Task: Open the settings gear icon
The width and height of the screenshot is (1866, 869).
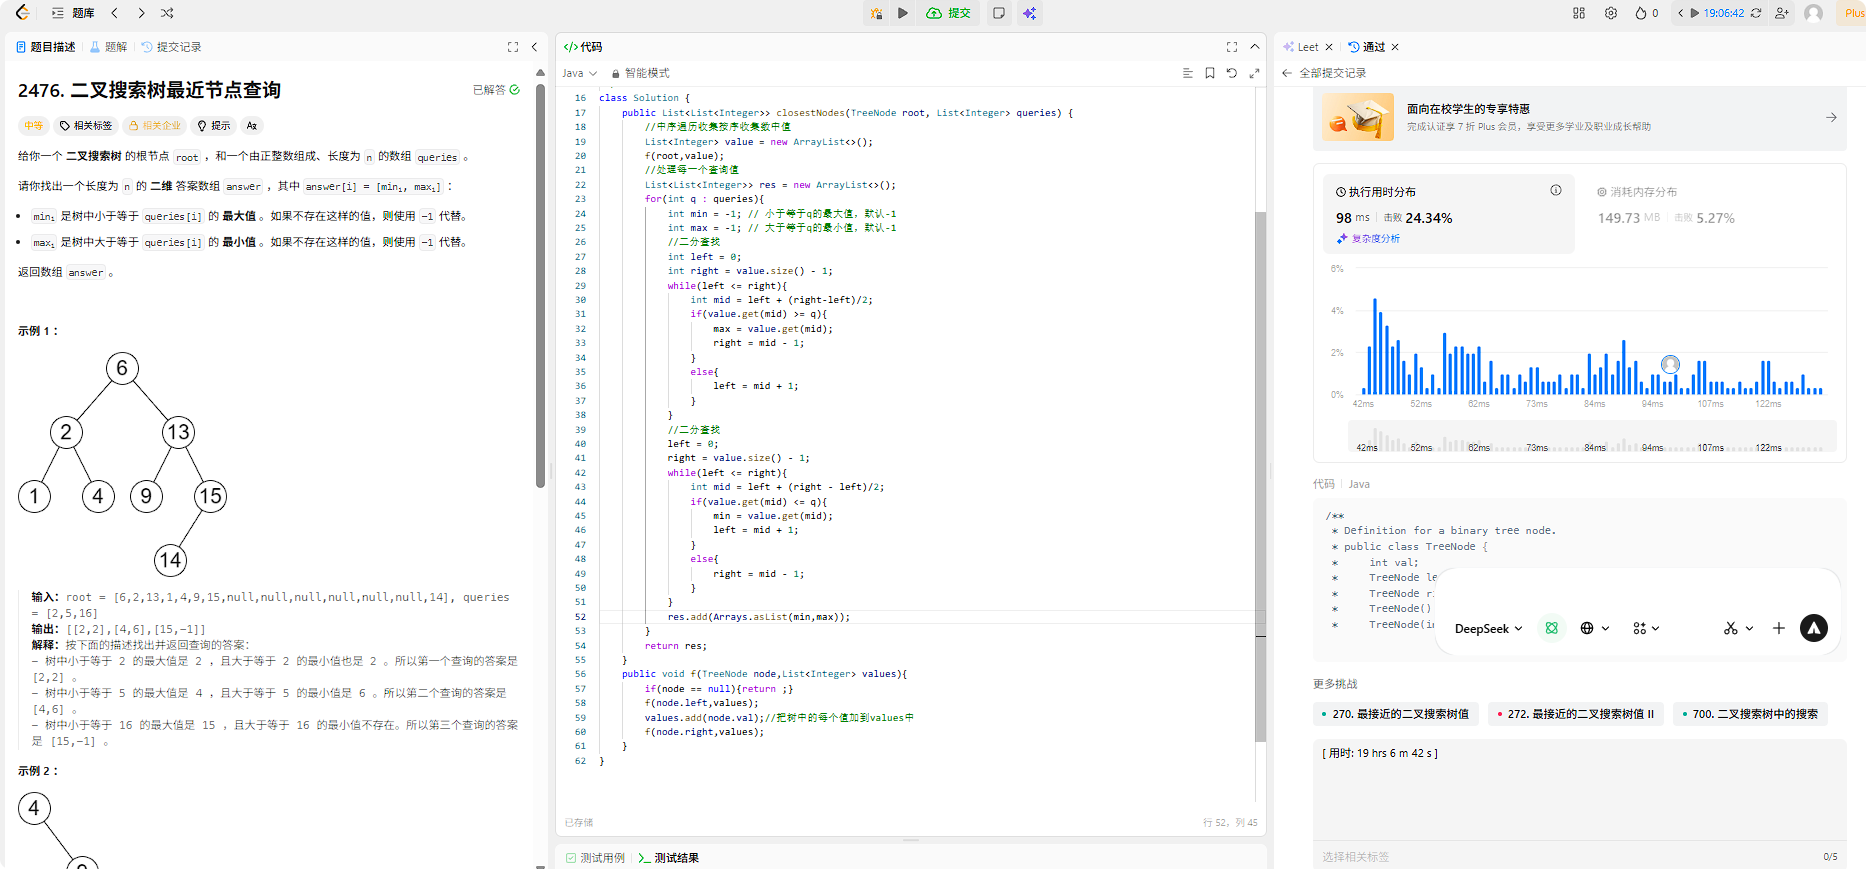Action: pyautogui.click(x=1611, y=13)
